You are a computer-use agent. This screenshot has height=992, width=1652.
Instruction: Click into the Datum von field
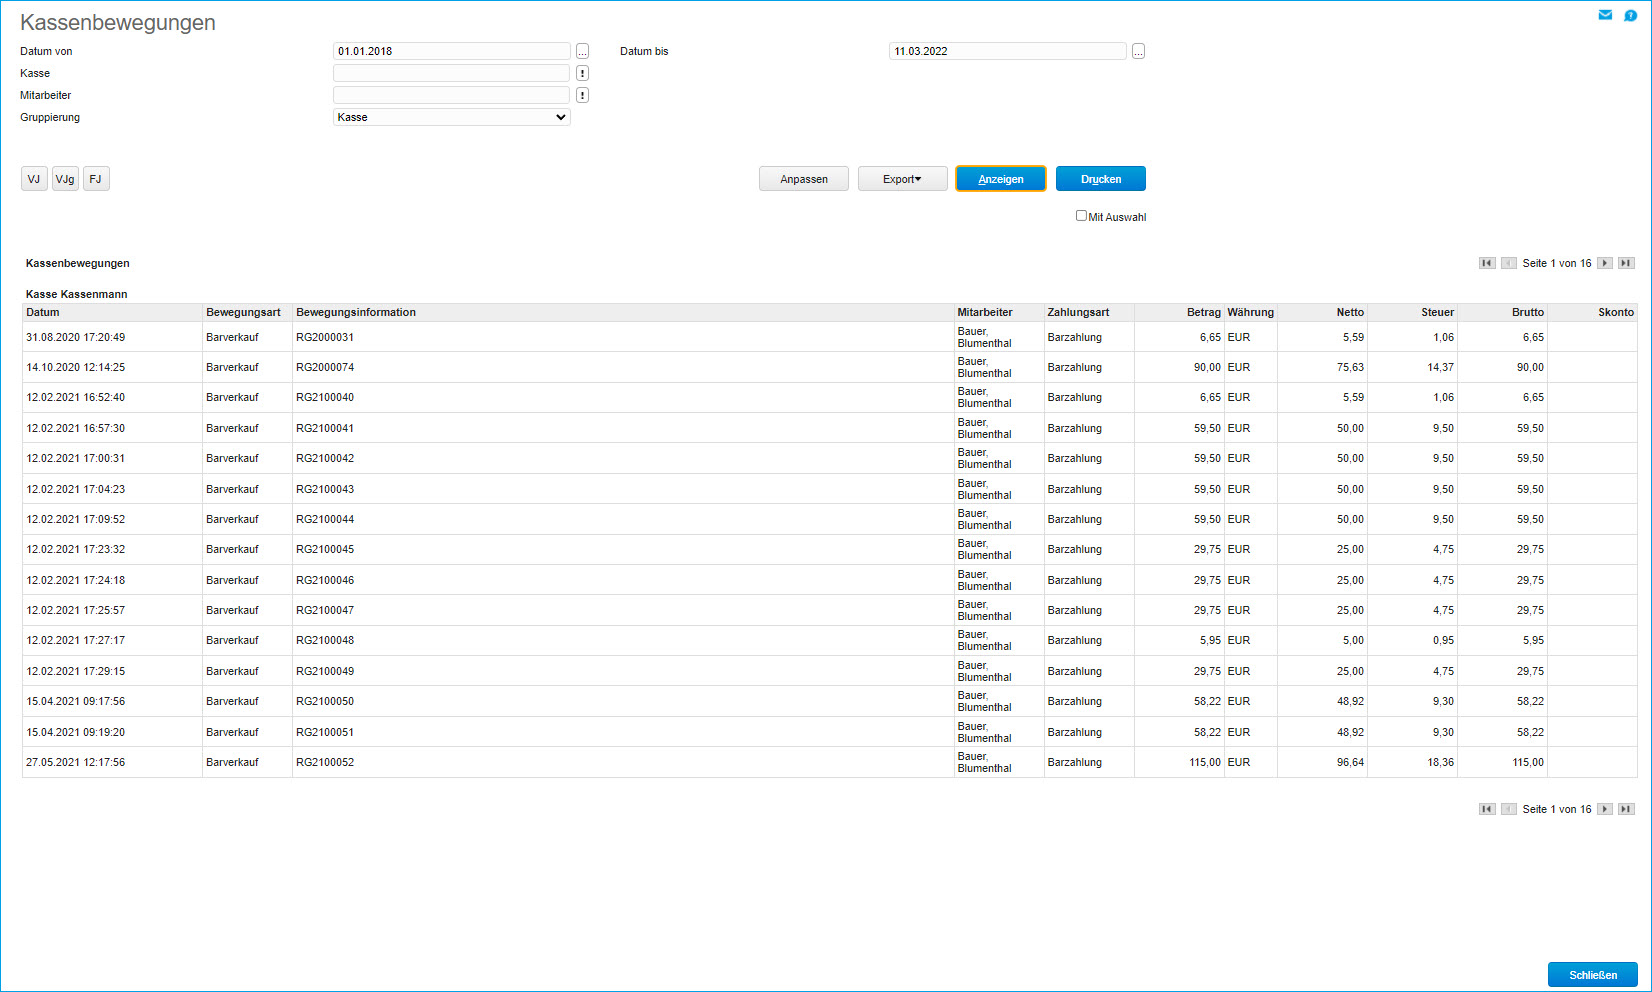451,51
